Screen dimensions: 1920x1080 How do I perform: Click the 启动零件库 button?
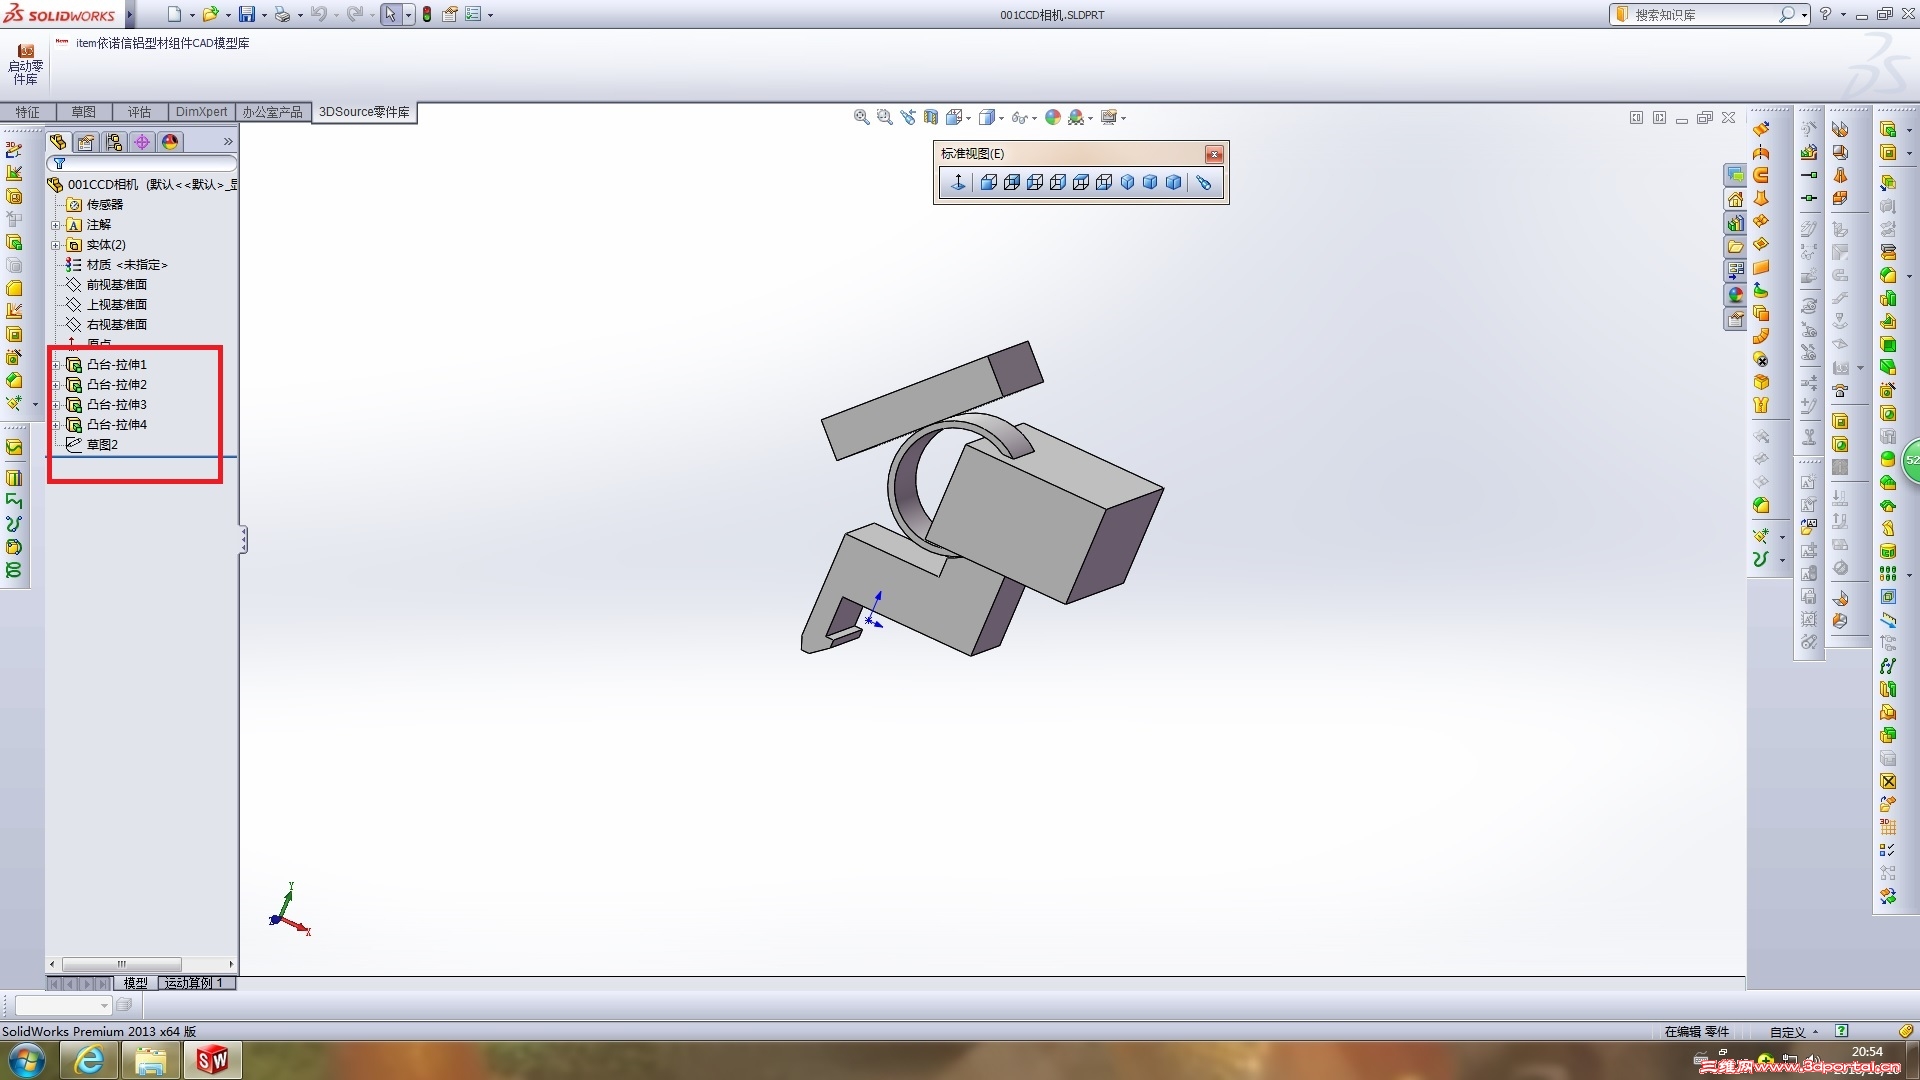point(26,64)
